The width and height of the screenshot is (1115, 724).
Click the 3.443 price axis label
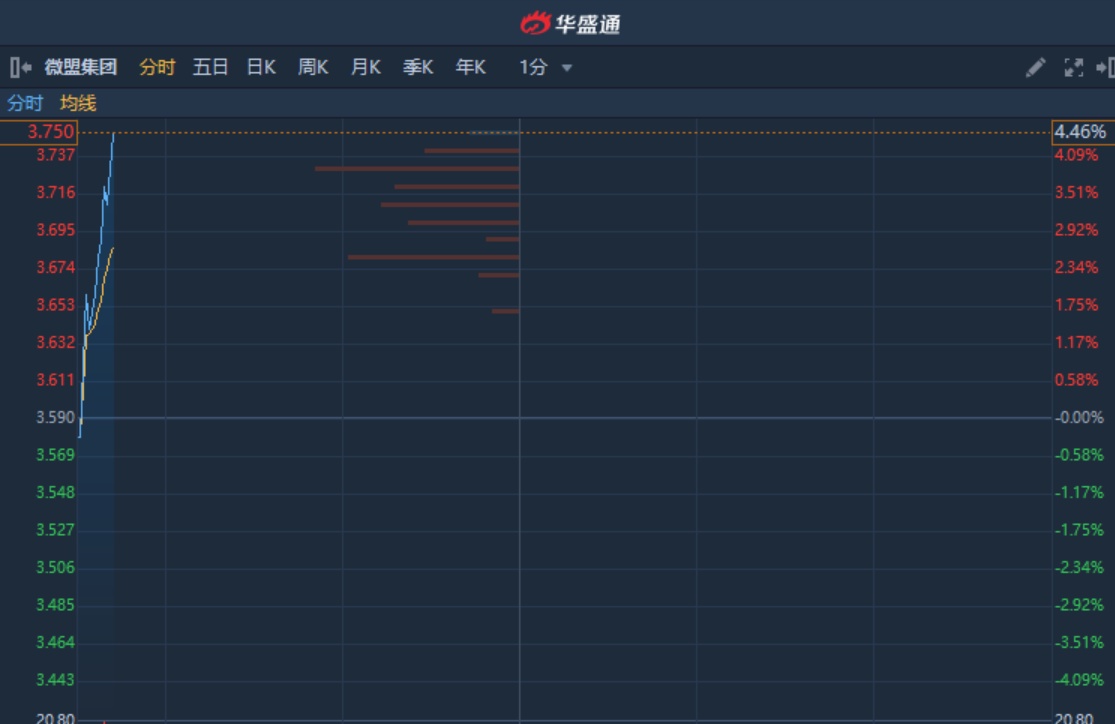pos(55,680)
